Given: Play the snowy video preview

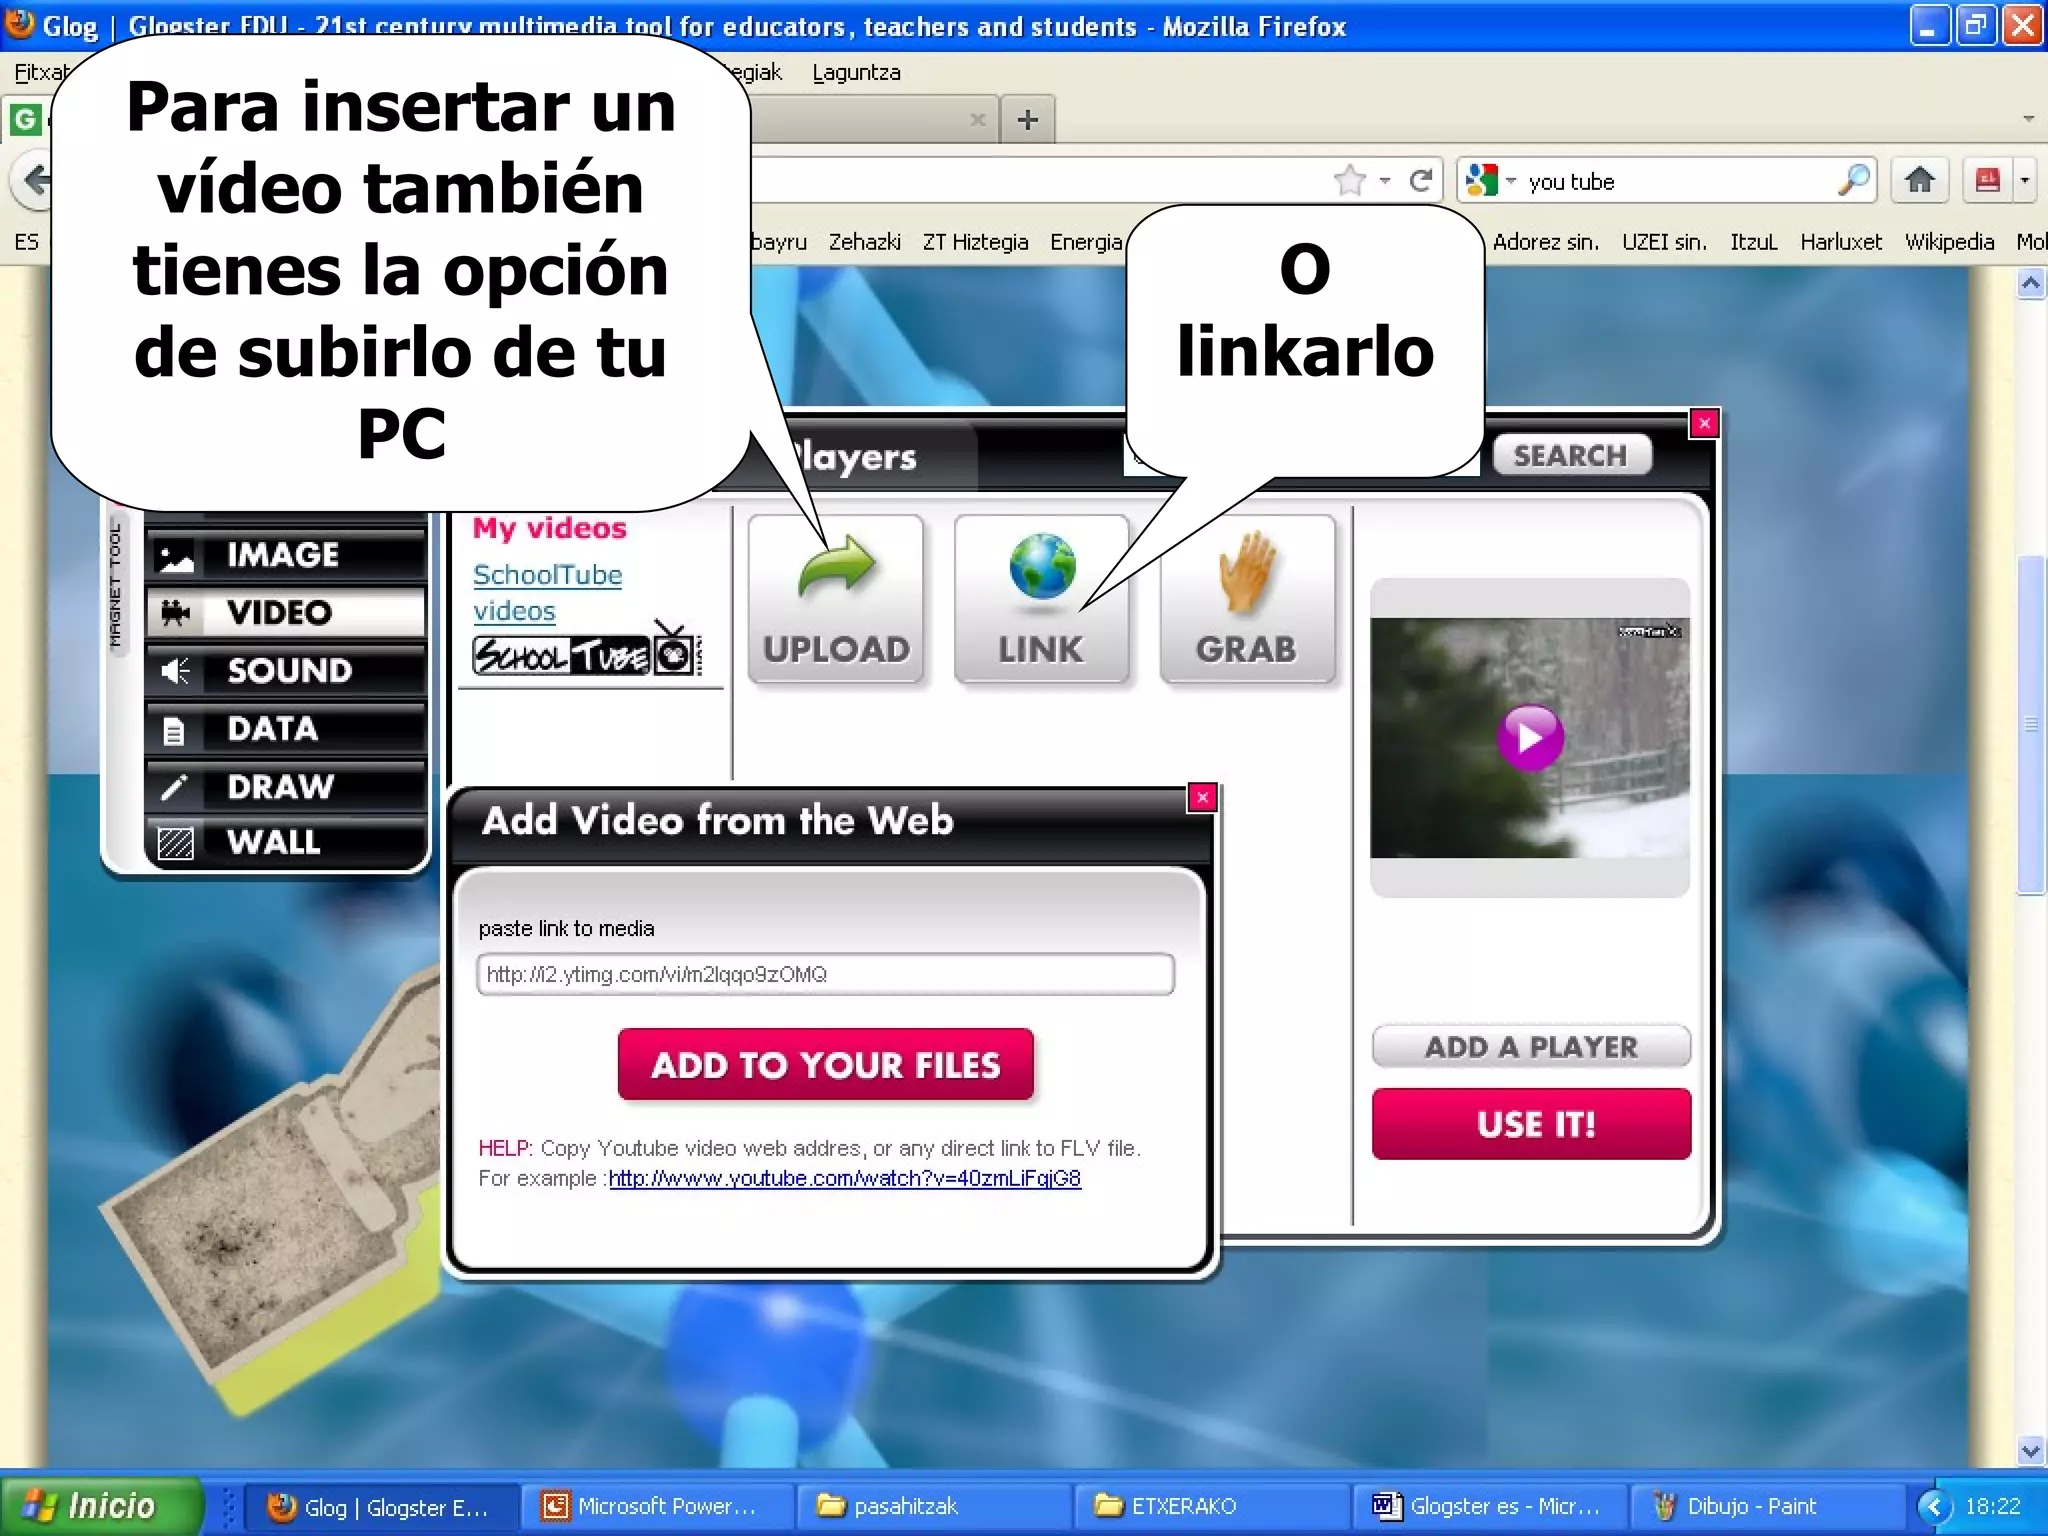Looking at the screenshot, I should pyautogui.click(x=1530, y=738).
